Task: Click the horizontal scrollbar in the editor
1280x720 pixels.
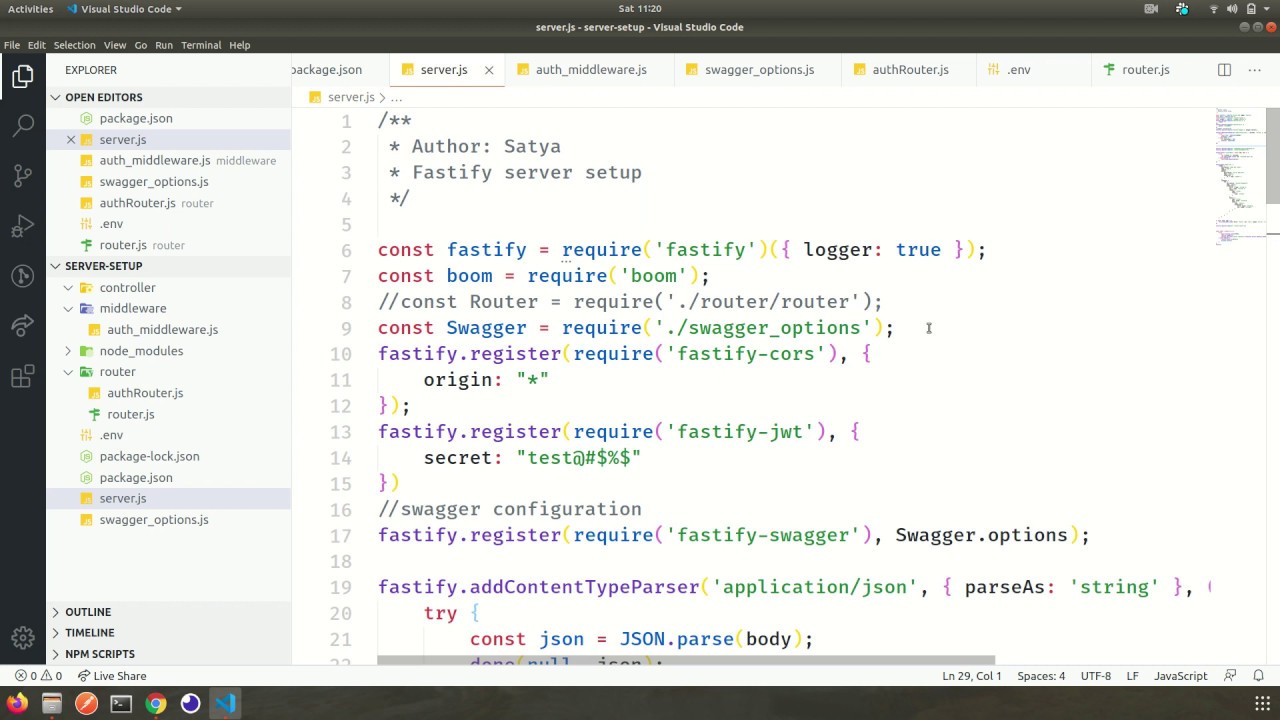Action: (x=686, y=661)
